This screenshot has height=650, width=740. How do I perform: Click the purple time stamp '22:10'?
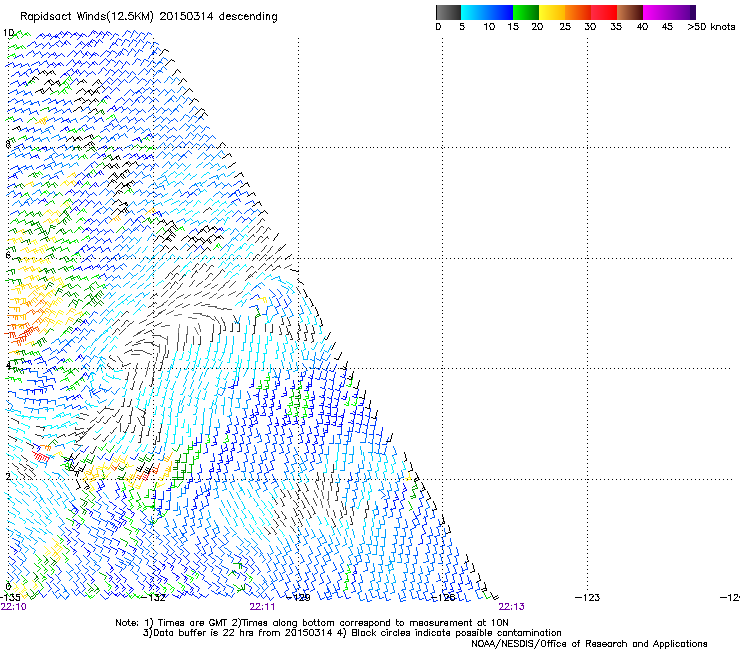click(x=14, y=607)
